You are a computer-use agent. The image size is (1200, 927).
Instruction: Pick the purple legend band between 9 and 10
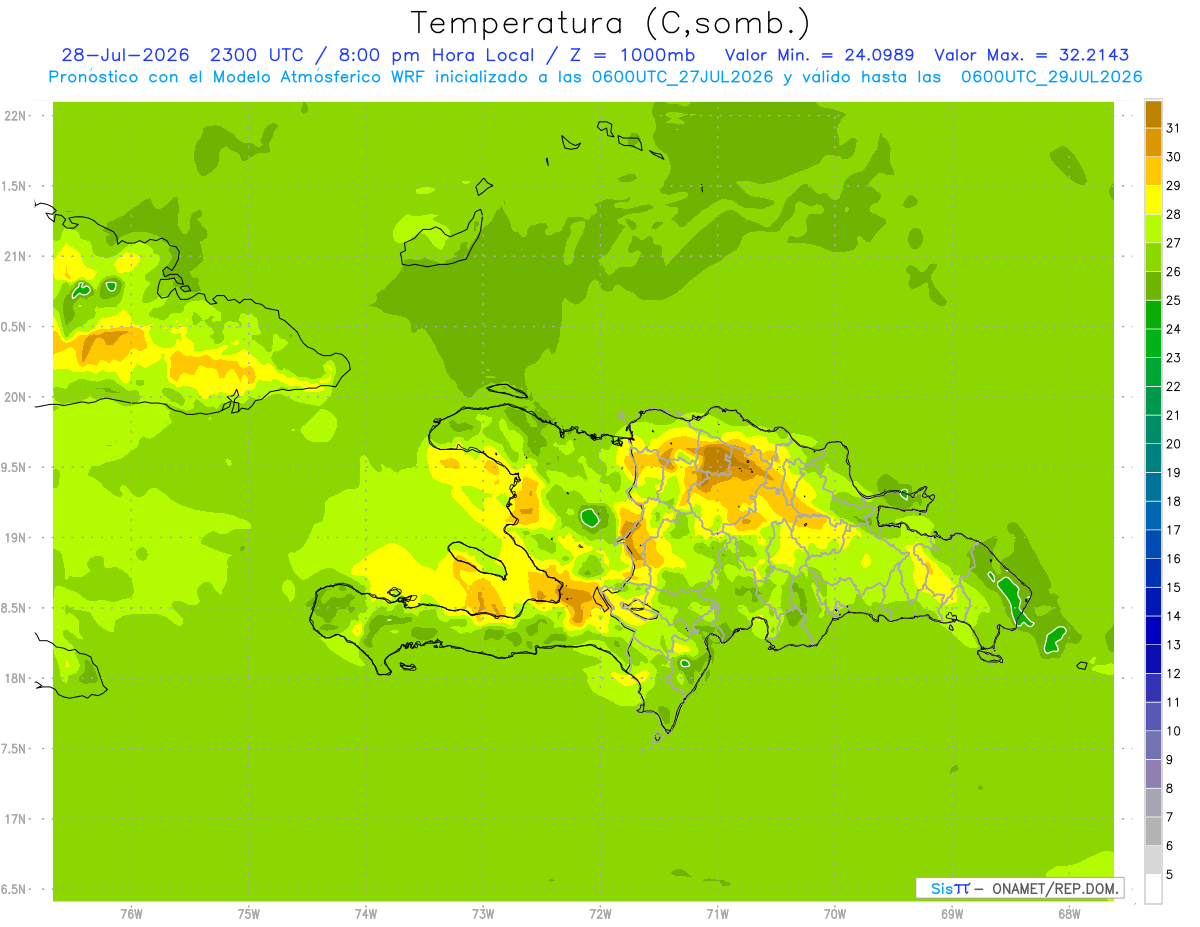(x=1153, y=746)
